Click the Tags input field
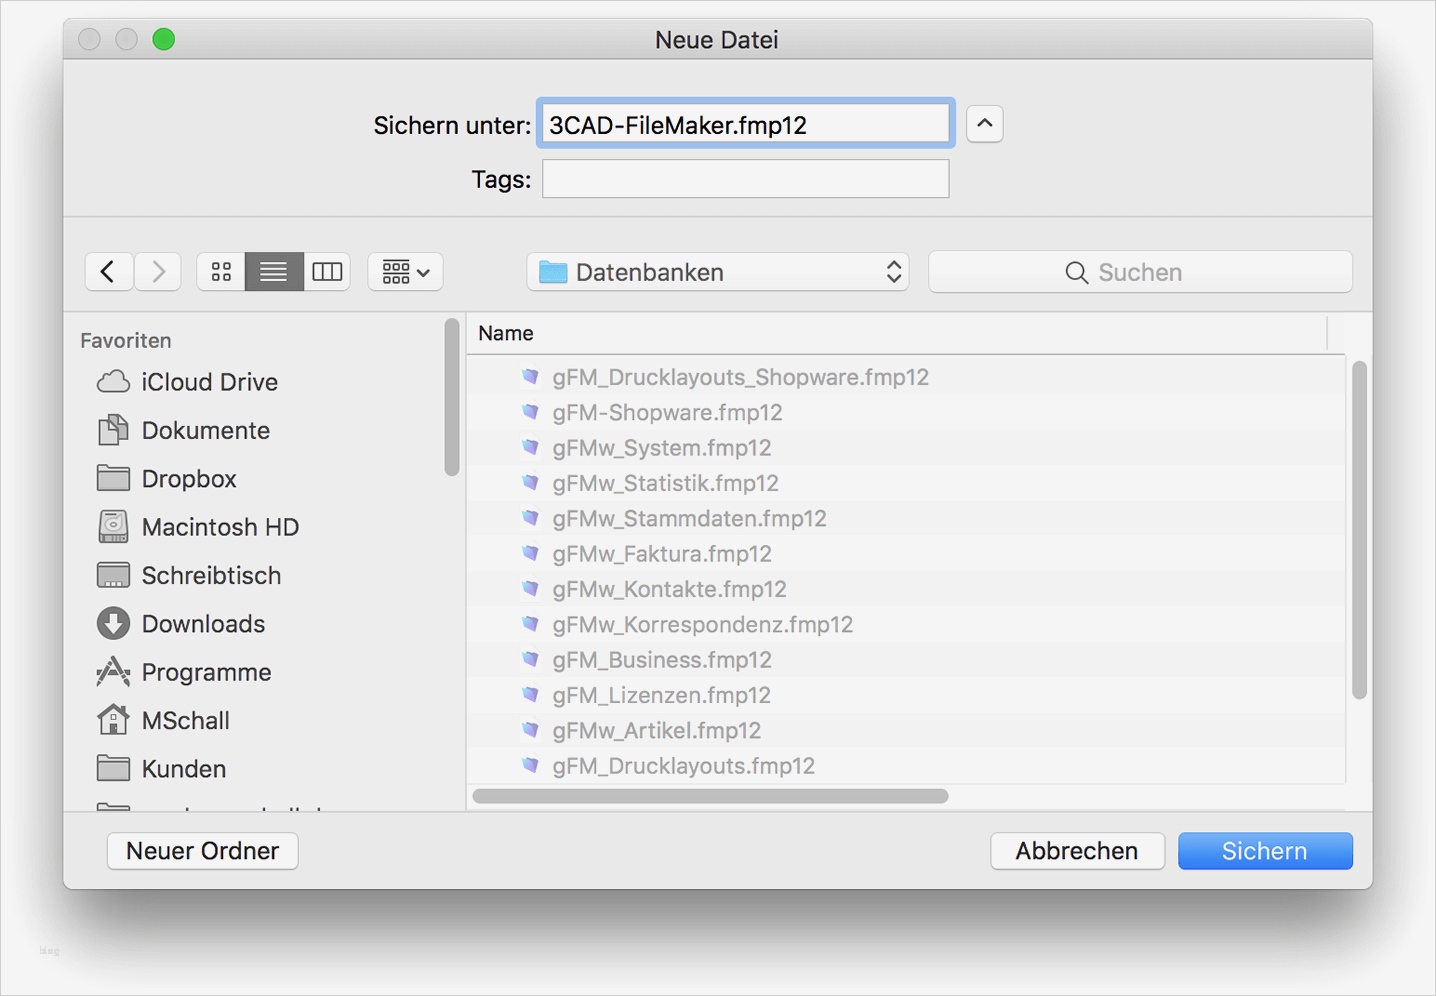This screenshot has height=996, width=1436. pos(745,180)
